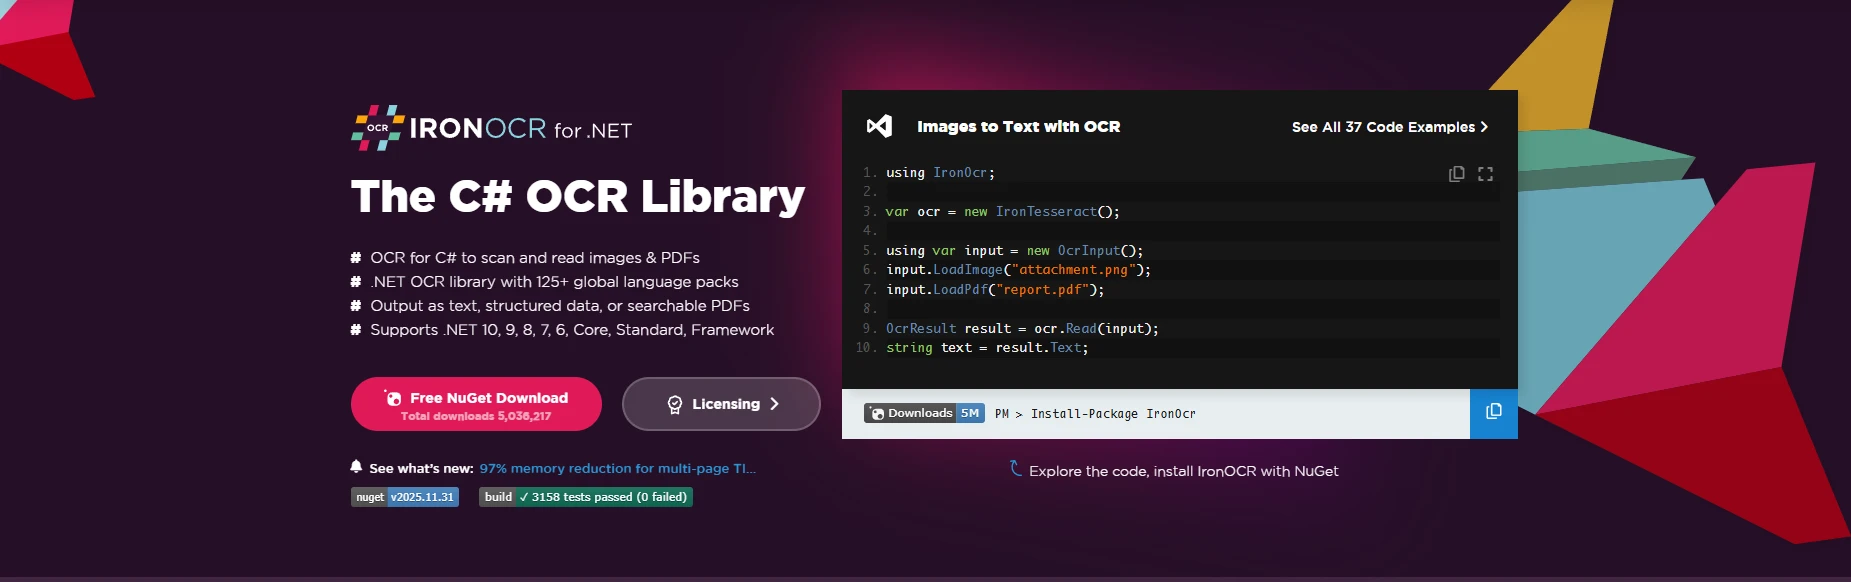The width and height of the screenshot is (1851, 582).
Task: Open the 97% memory reduction news link
Action: click(x=617, y=468)
